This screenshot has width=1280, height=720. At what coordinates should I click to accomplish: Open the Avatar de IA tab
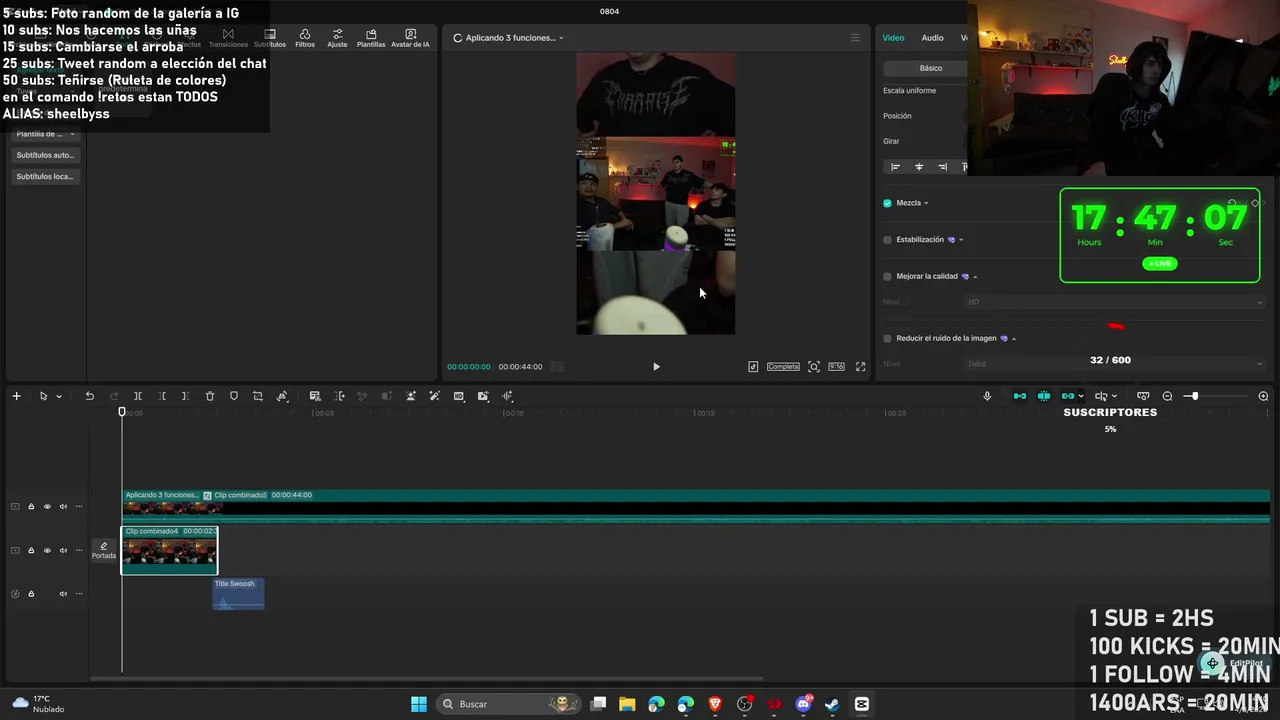pyautogui.click(x=410, y=38)
